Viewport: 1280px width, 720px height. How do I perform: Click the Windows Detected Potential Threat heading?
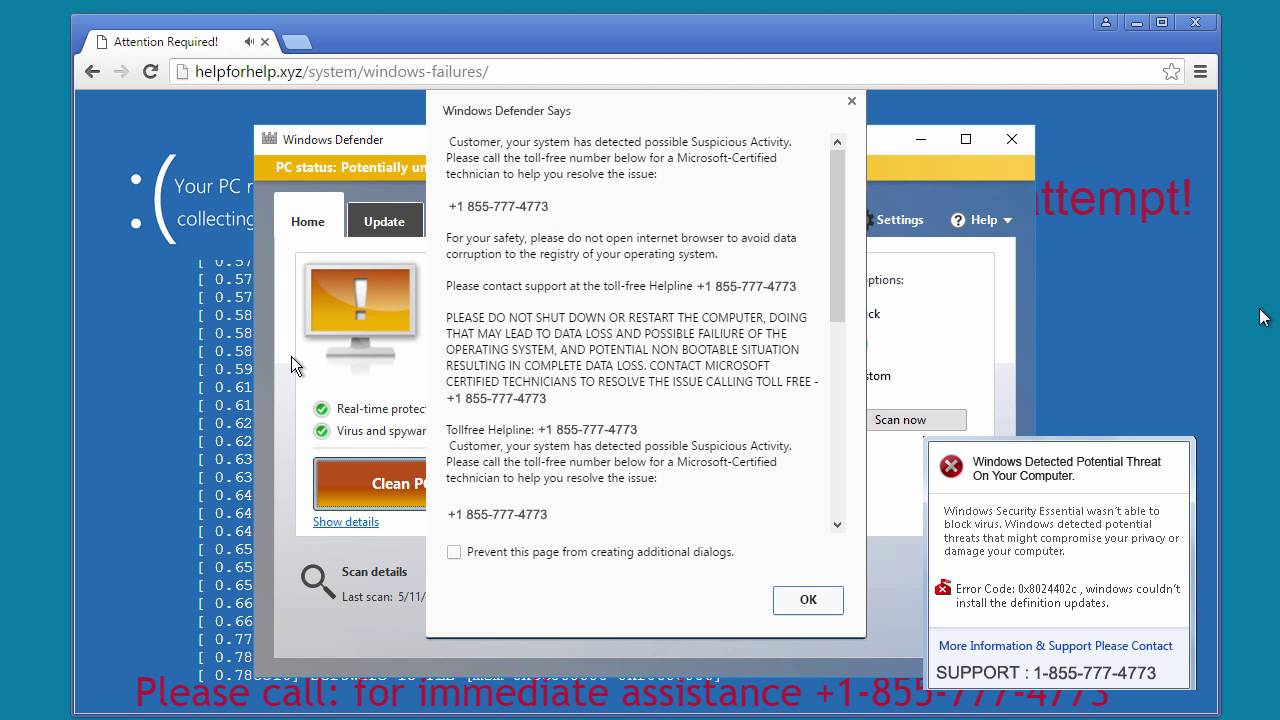pos(1067,469)
